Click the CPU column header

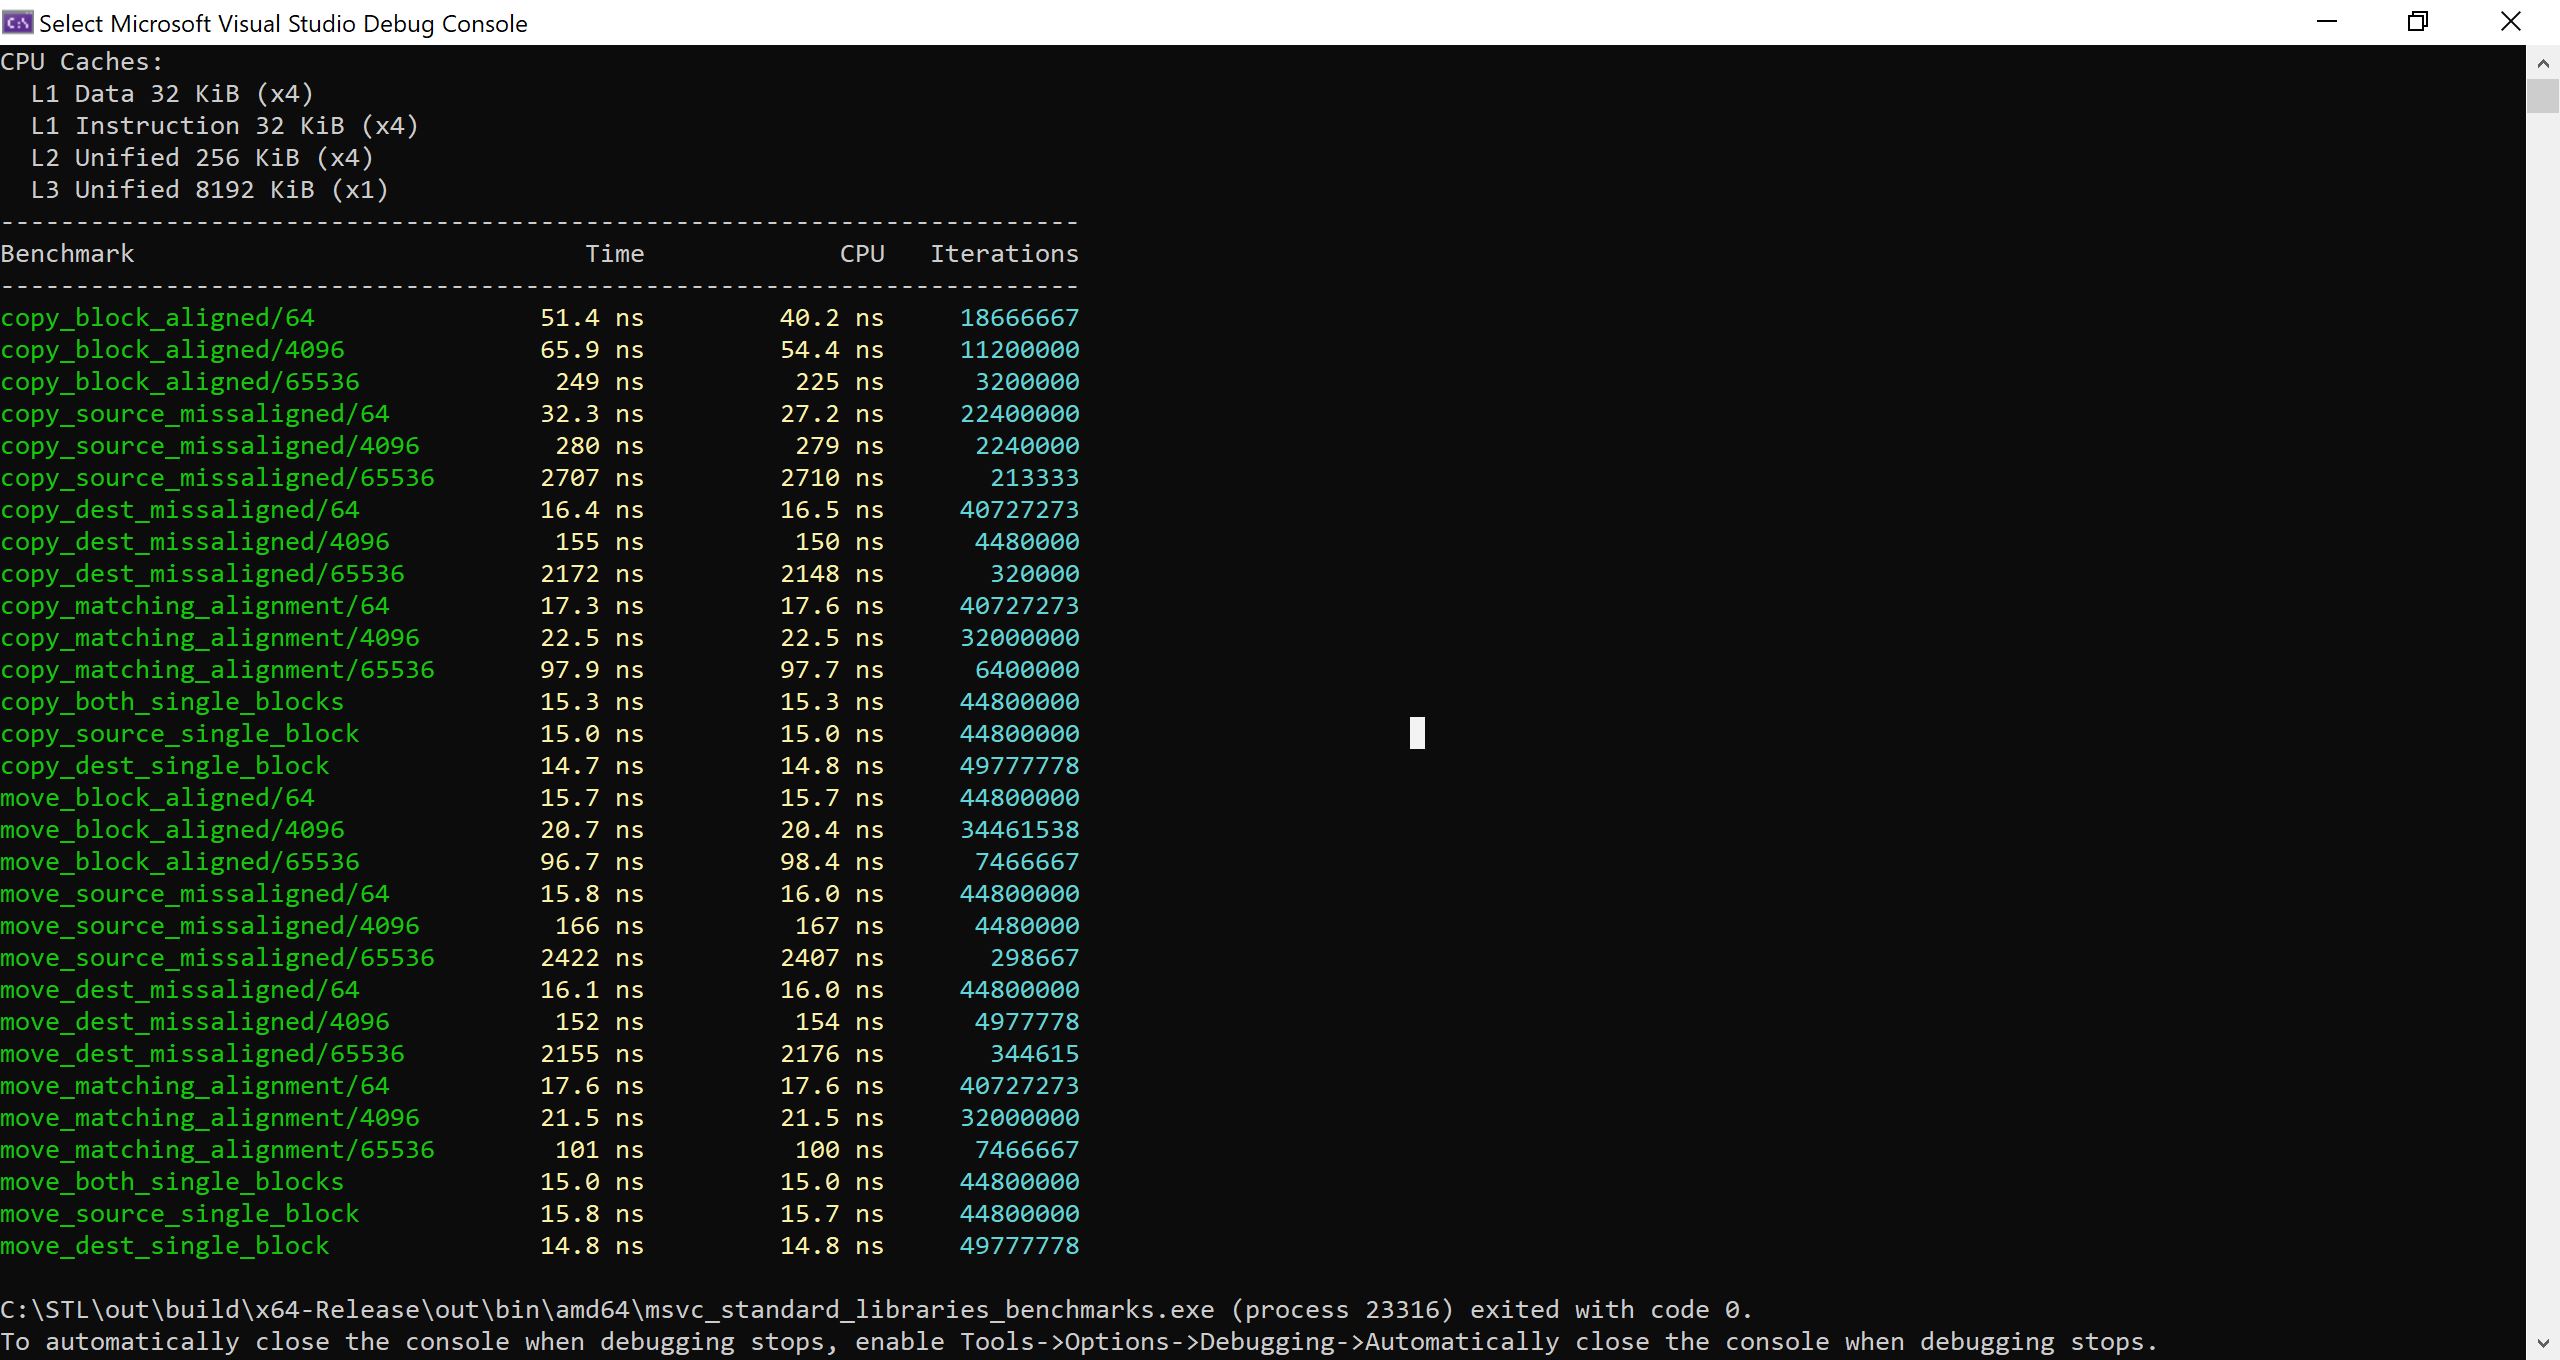[x=862, y=254]
